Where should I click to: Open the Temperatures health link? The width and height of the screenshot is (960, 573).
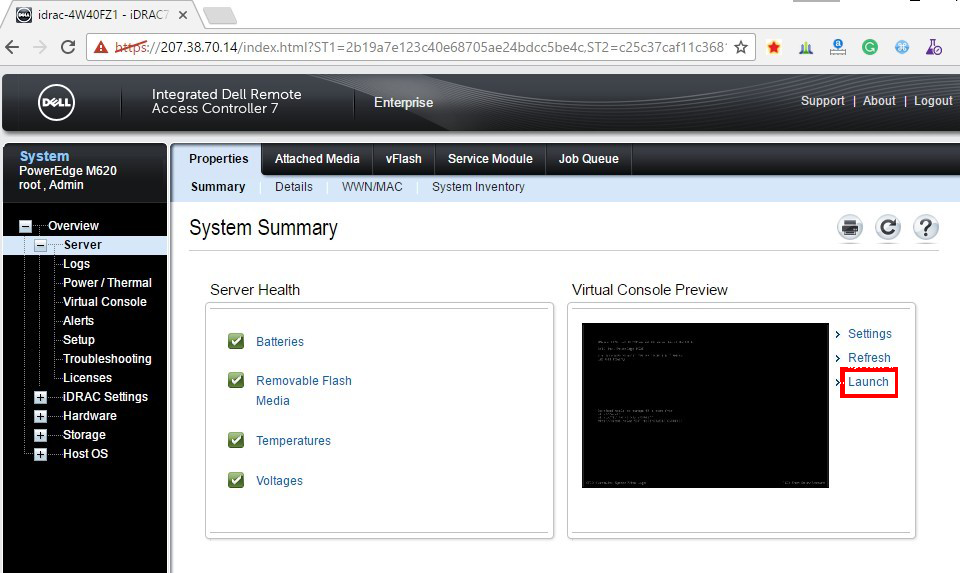pyautogui.click(x=293, y=441)
